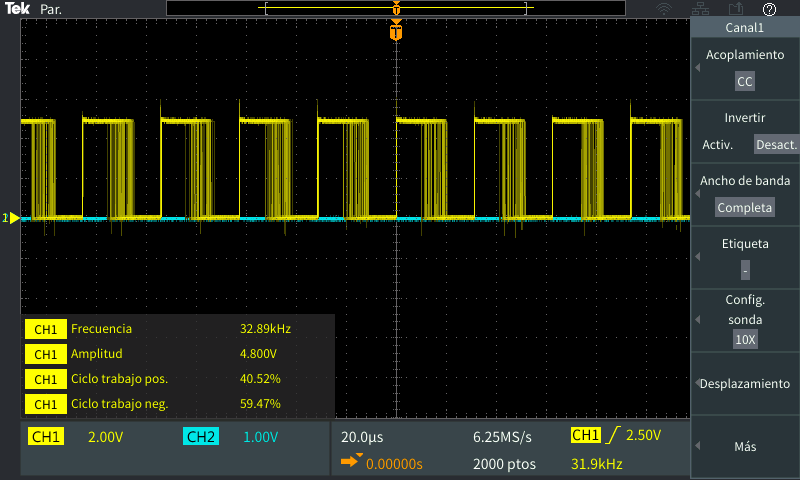Screen dimensions: 800x480
Task: Click the 32.89kHz frequency value
Action: 265,329
